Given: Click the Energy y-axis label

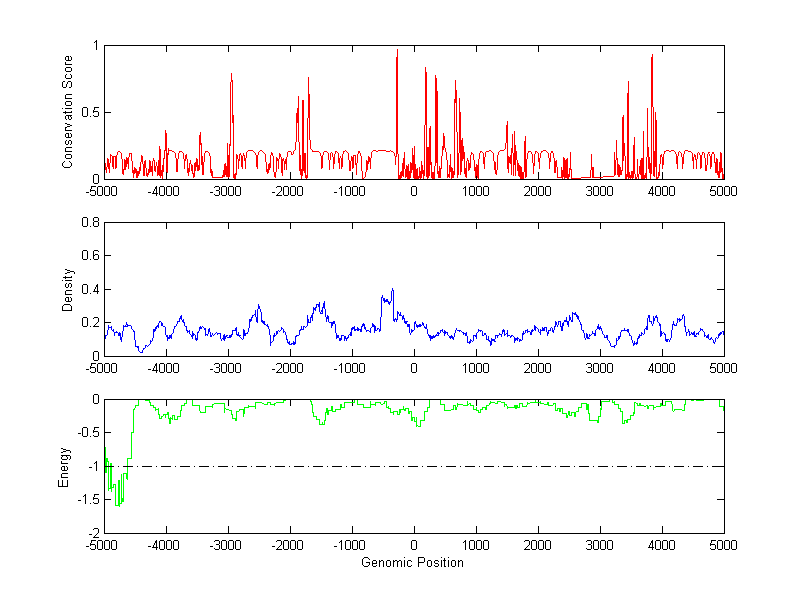Looking at the screenshot, I should pyautogui.click(x=65, y=466).
